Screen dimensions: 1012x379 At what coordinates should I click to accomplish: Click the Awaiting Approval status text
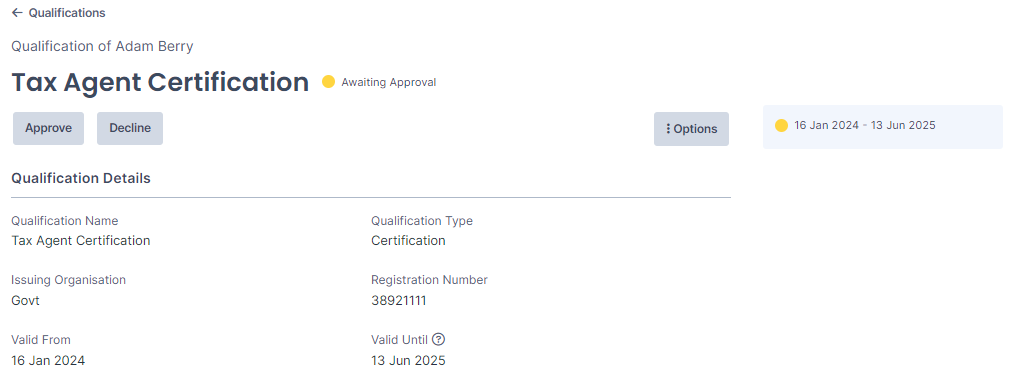[x=389, y=83]
